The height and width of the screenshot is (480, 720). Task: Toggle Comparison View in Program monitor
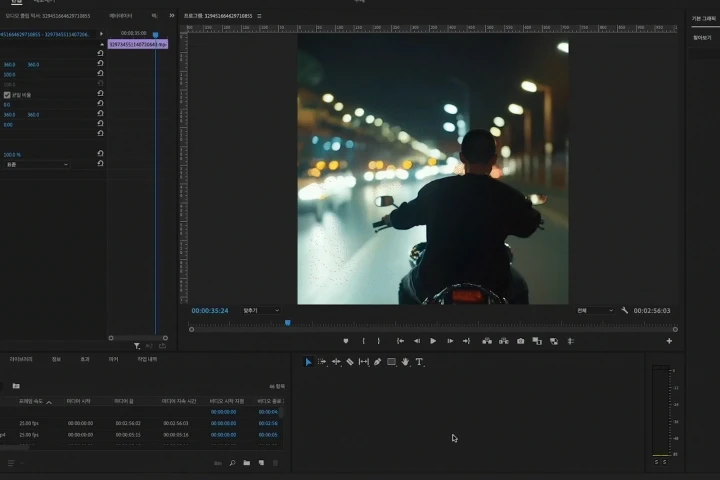coord(537,341)
